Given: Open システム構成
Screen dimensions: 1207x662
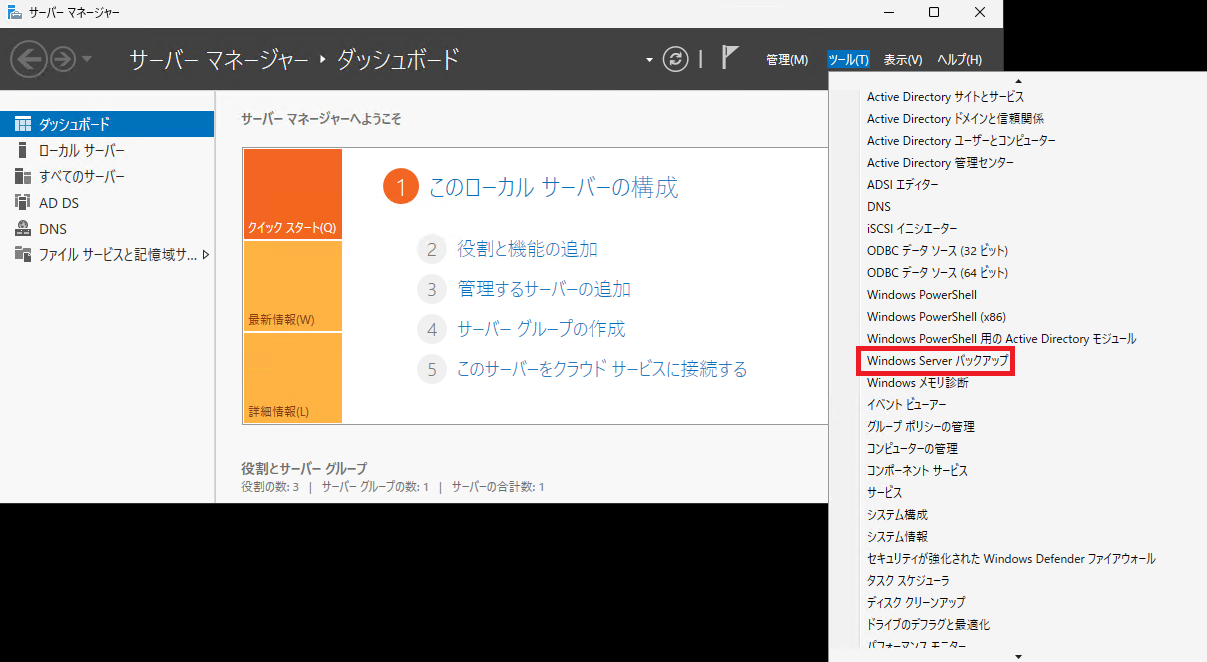Looking at the screenshot, I should coord(897,515).
